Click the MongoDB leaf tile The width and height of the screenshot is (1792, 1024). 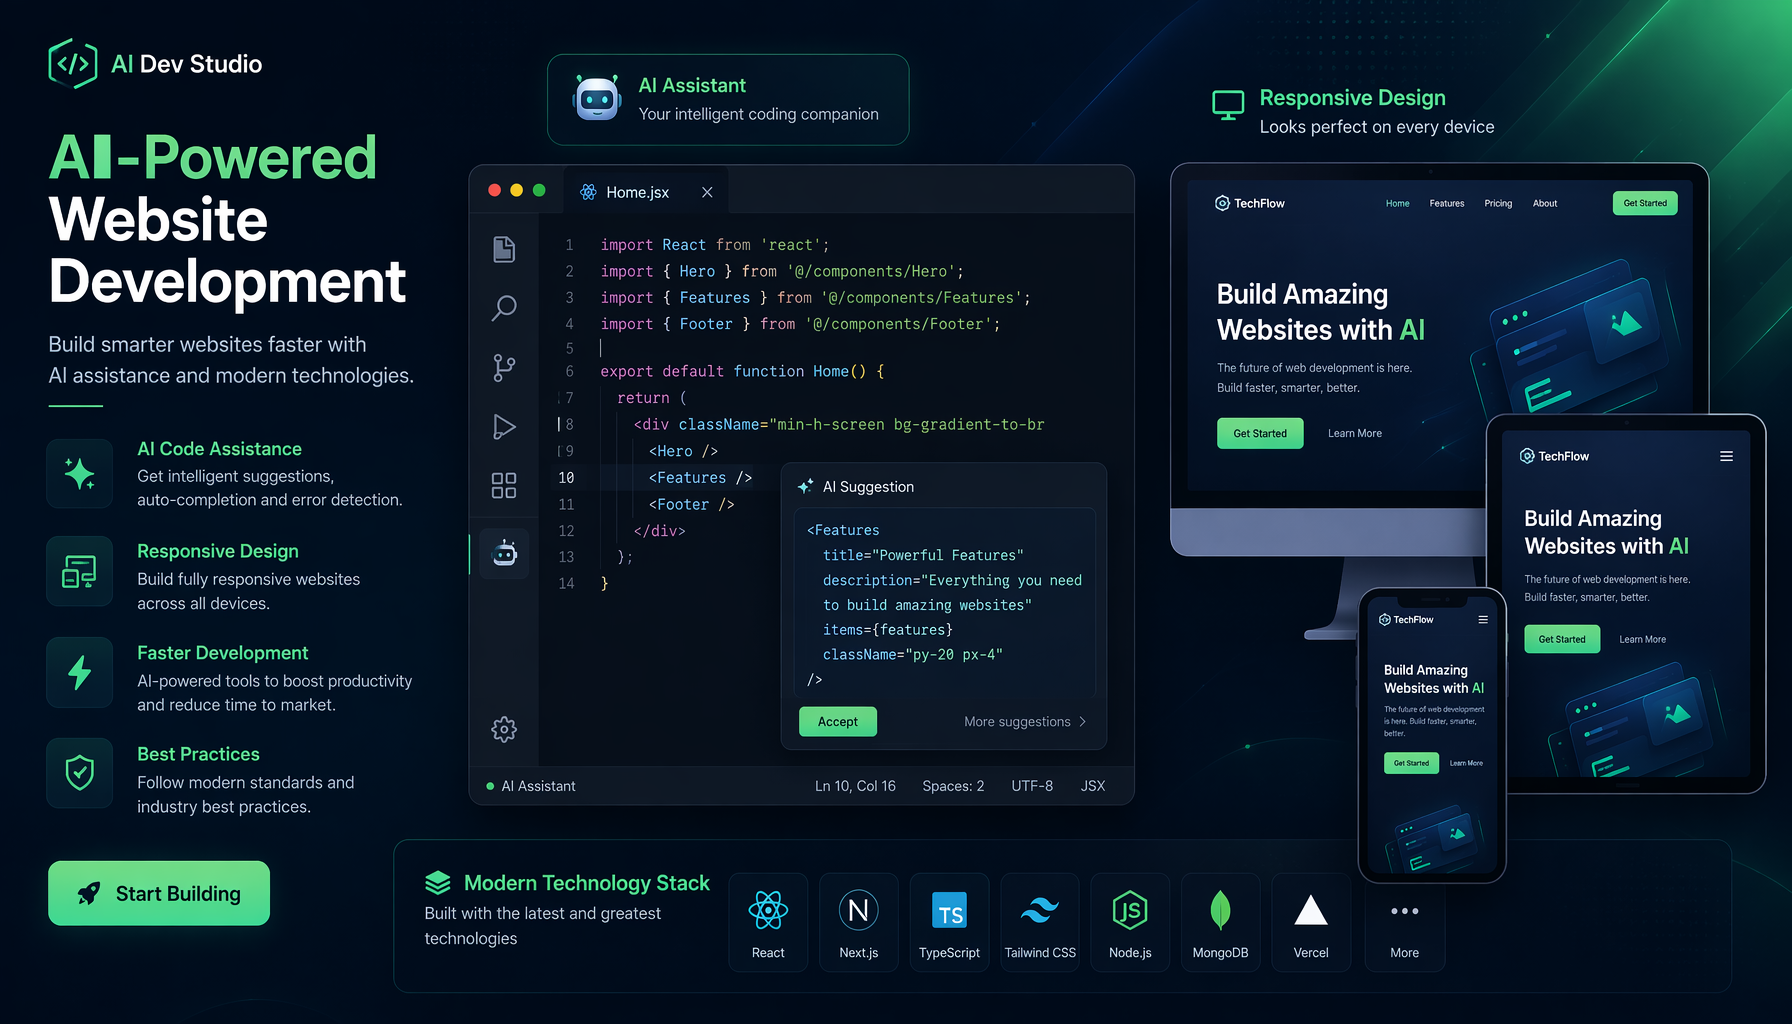point(1220,921)
